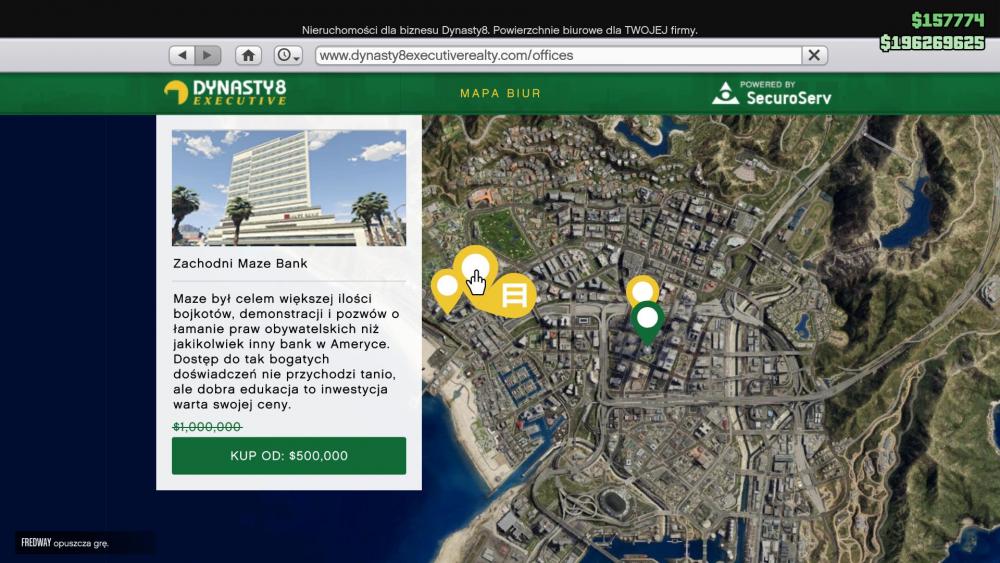Image resolution: width=1000 pixels, height=563 pixels.
Task: Click the $196269625 bank balance
Action: 932,43
